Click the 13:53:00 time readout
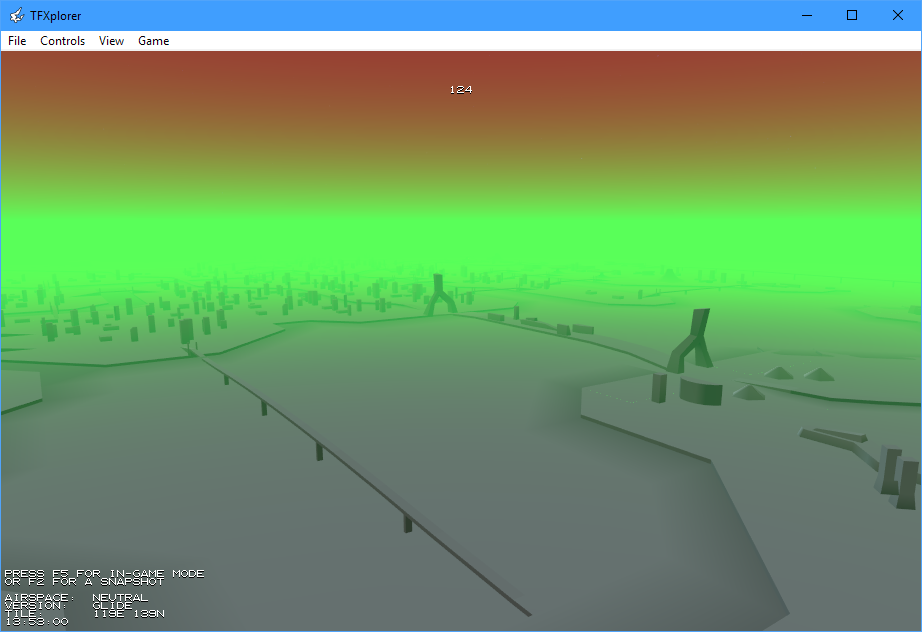This screenshot has height=632, width=922. point(37,622)
